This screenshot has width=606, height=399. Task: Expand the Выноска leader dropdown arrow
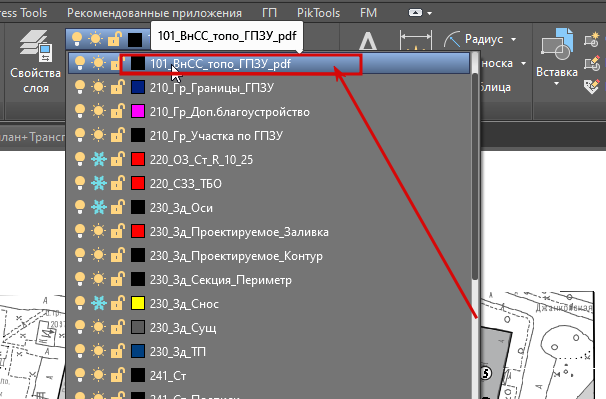click(523, 63)
